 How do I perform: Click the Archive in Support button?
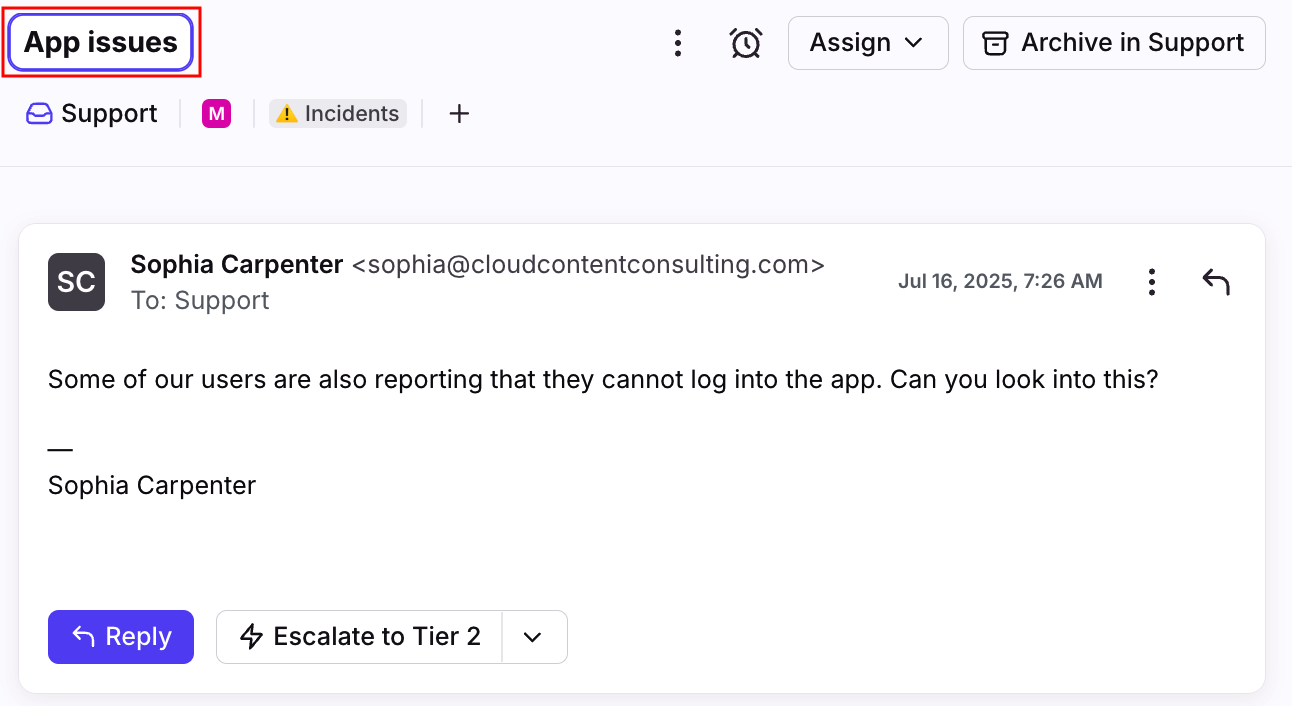coord(1113,43)
